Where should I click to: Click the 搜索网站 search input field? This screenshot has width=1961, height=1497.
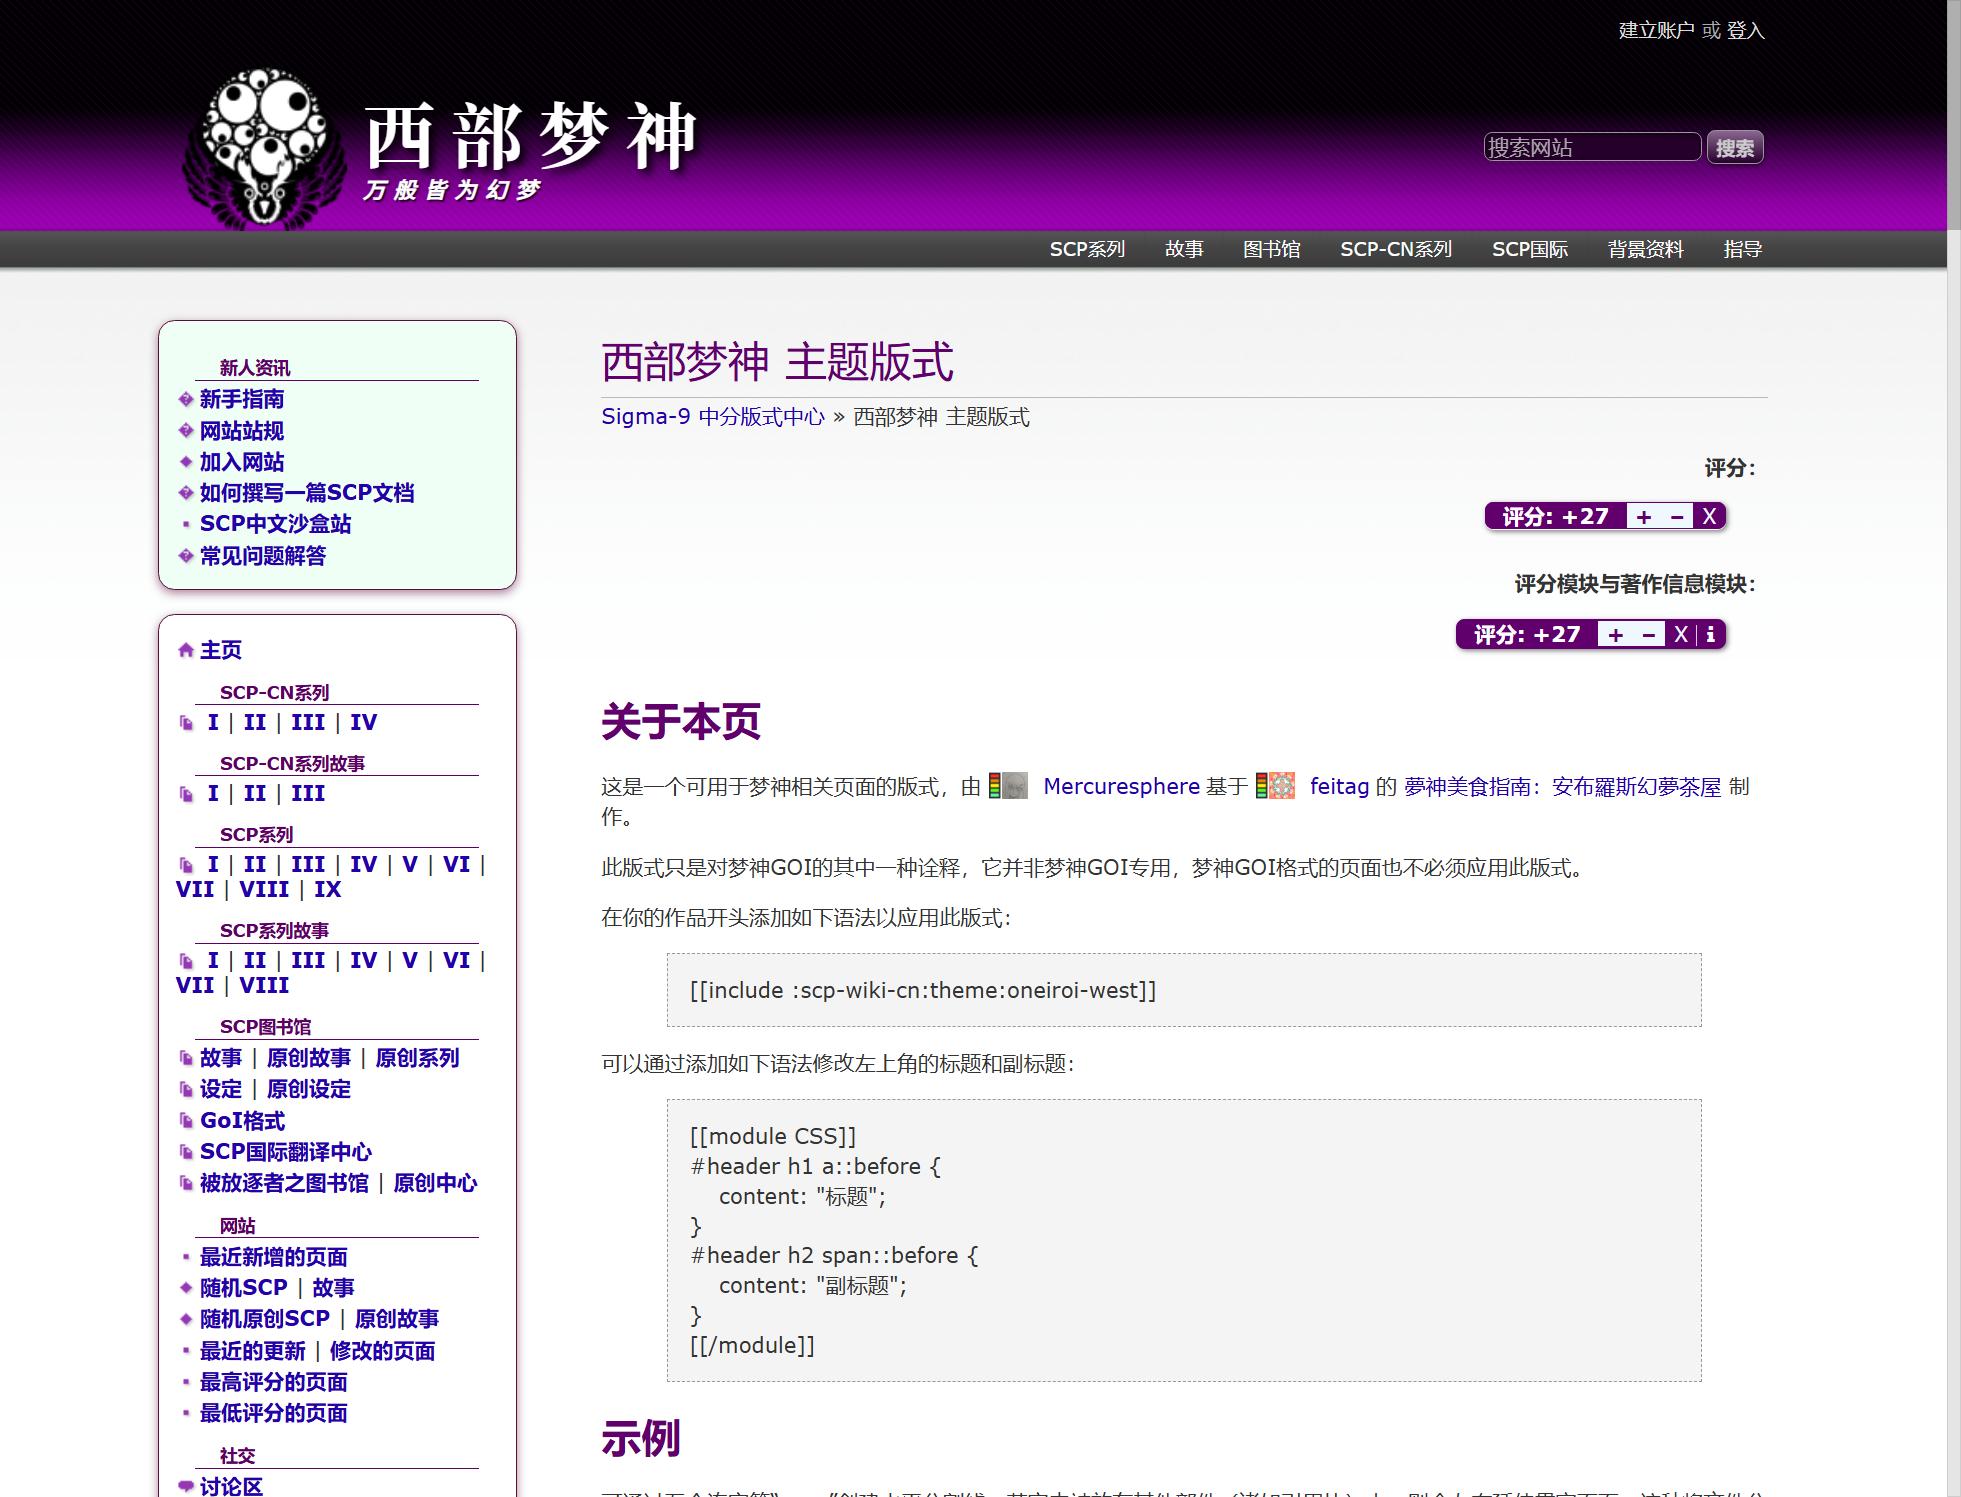tap(1591, 148)
